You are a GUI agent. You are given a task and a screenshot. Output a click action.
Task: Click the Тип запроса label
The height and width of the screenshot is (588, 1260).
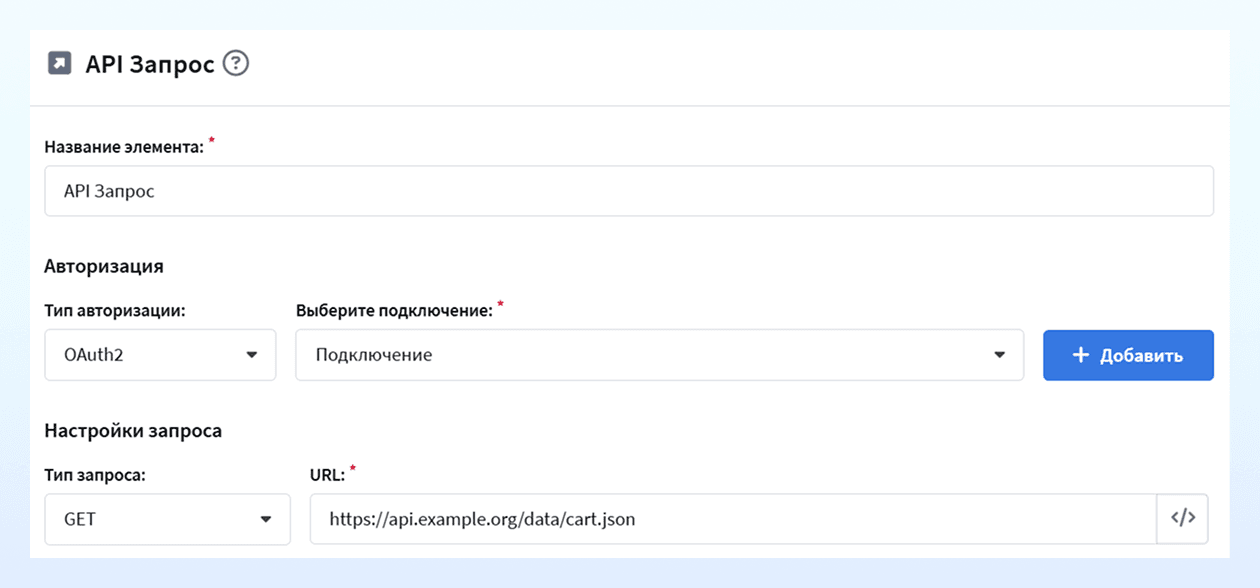95,475
